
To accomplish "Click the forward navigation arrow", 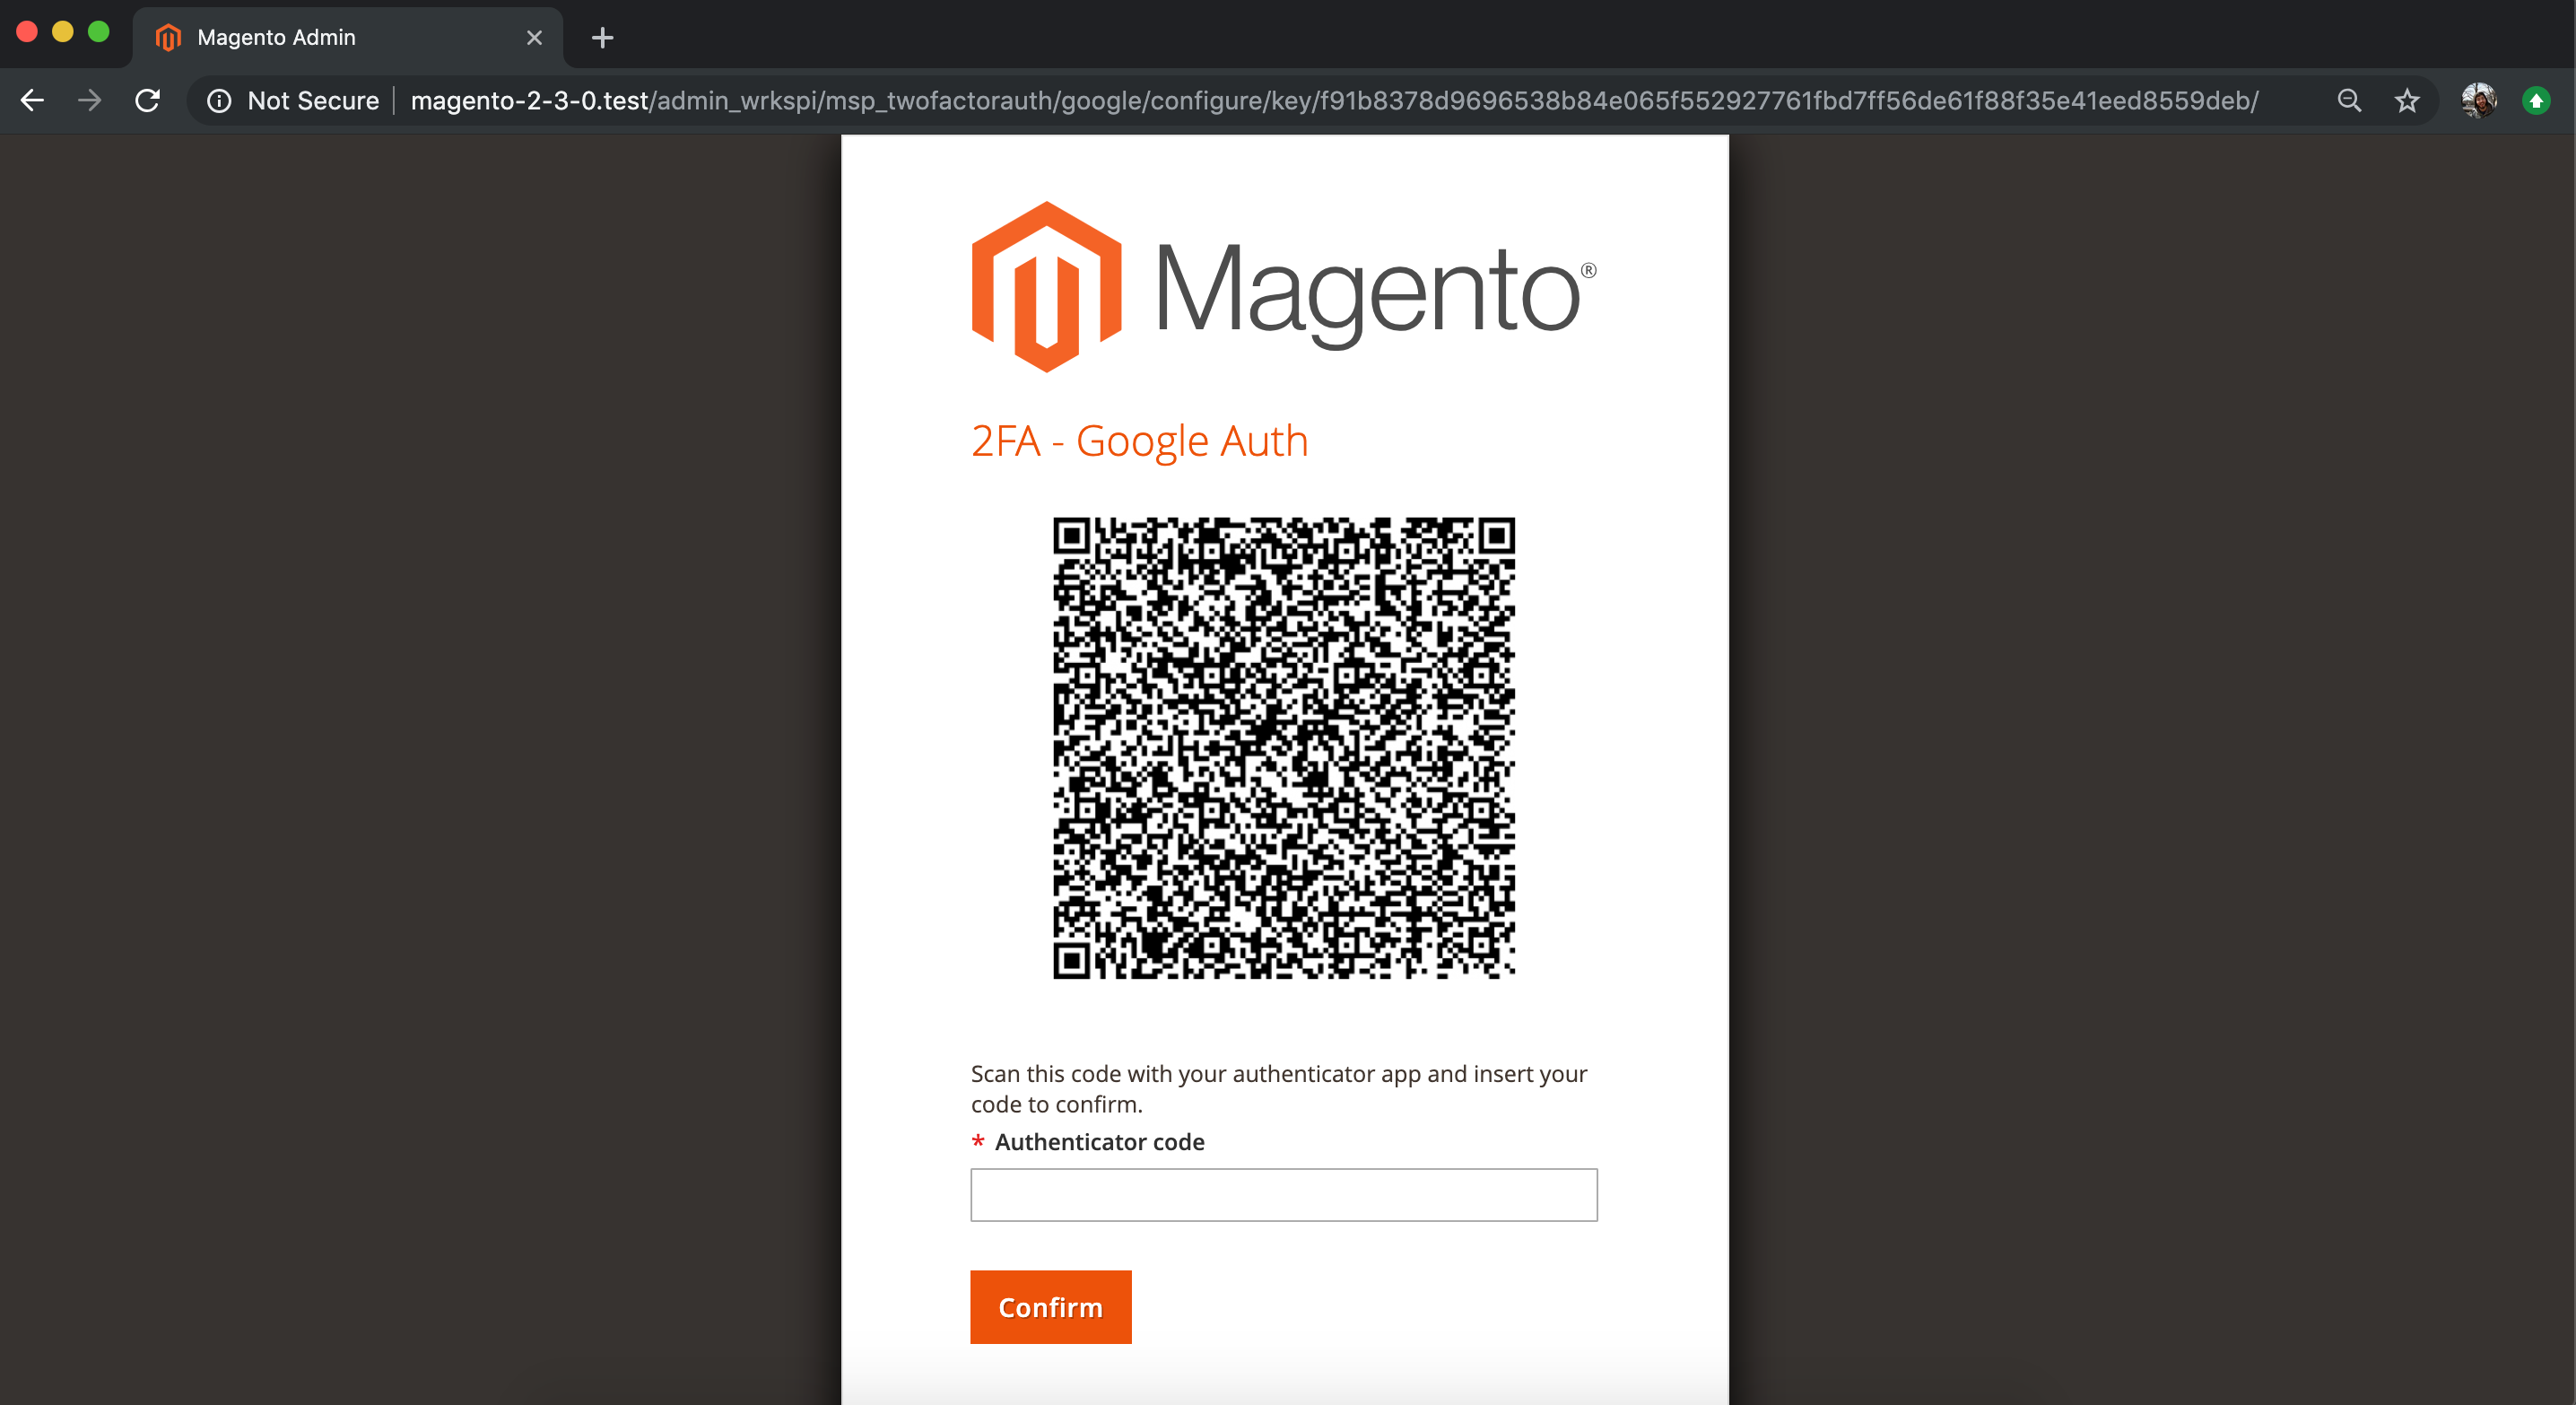I will point(89,100).
